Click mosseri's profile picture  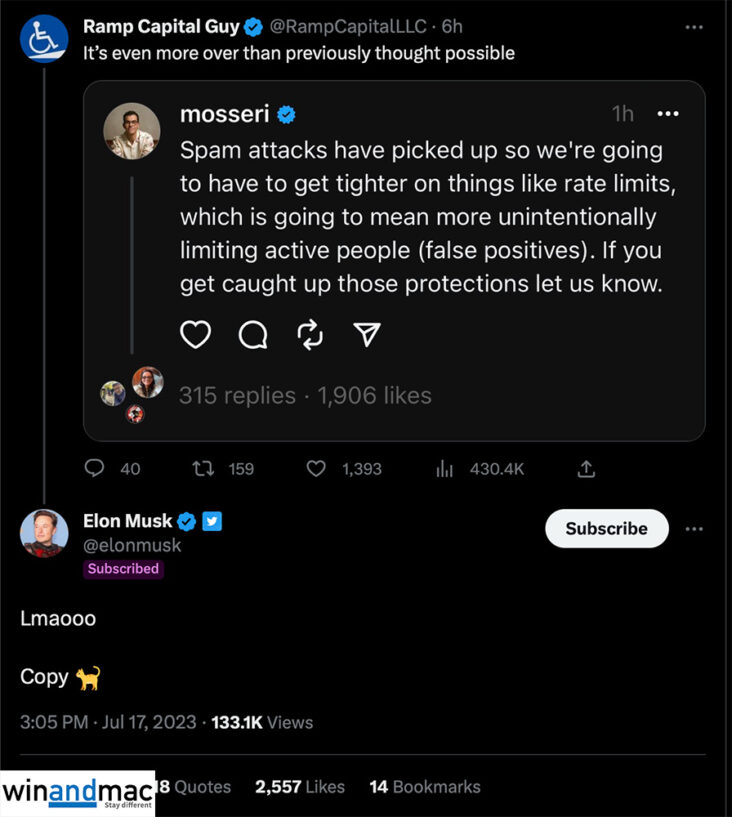(132, 131)
